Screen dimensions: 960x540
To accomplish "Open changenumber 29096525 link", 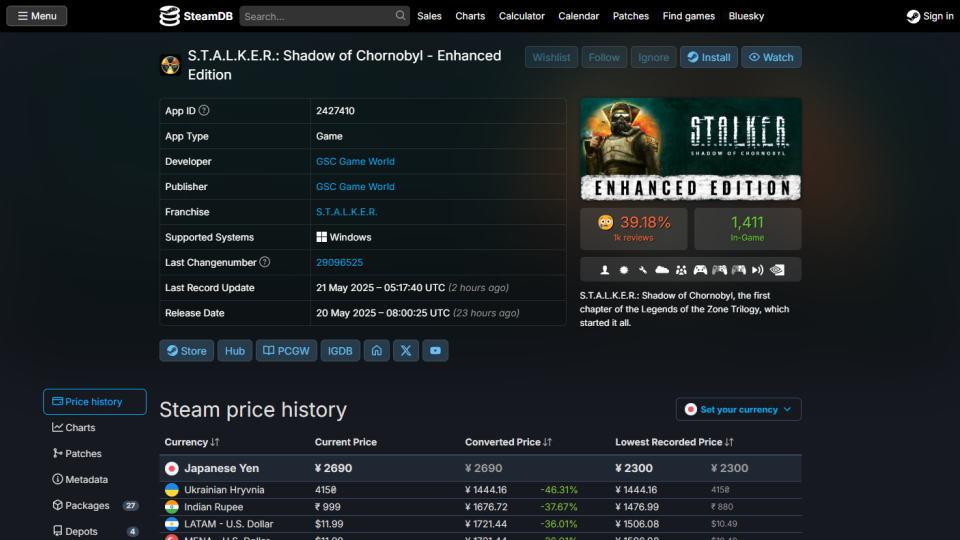I will (339, 262).
